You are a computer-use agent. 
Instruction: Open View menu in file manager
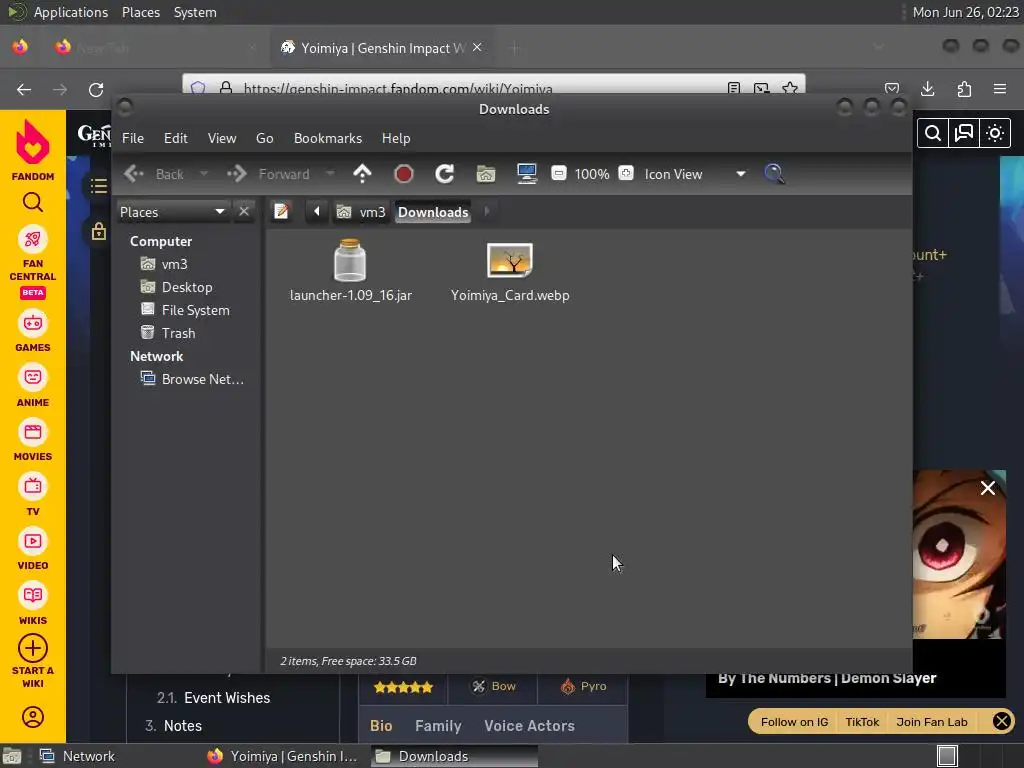pyautogui.click(x=221, y=138)
